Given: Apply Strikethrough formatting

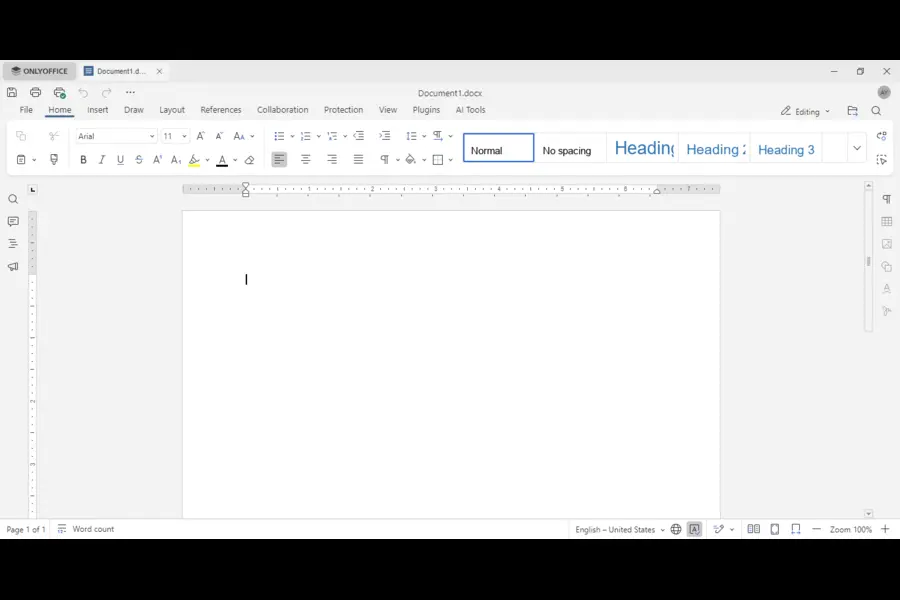Looking at the screenshot, I should (x=139, y=160).
